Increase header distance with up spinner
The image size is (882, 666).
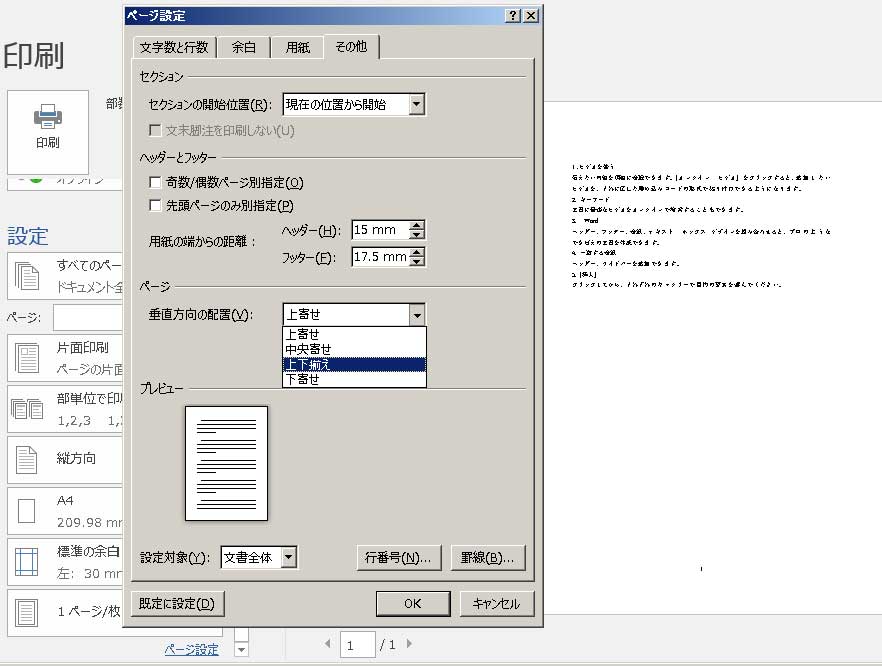[x=418, y=225]
